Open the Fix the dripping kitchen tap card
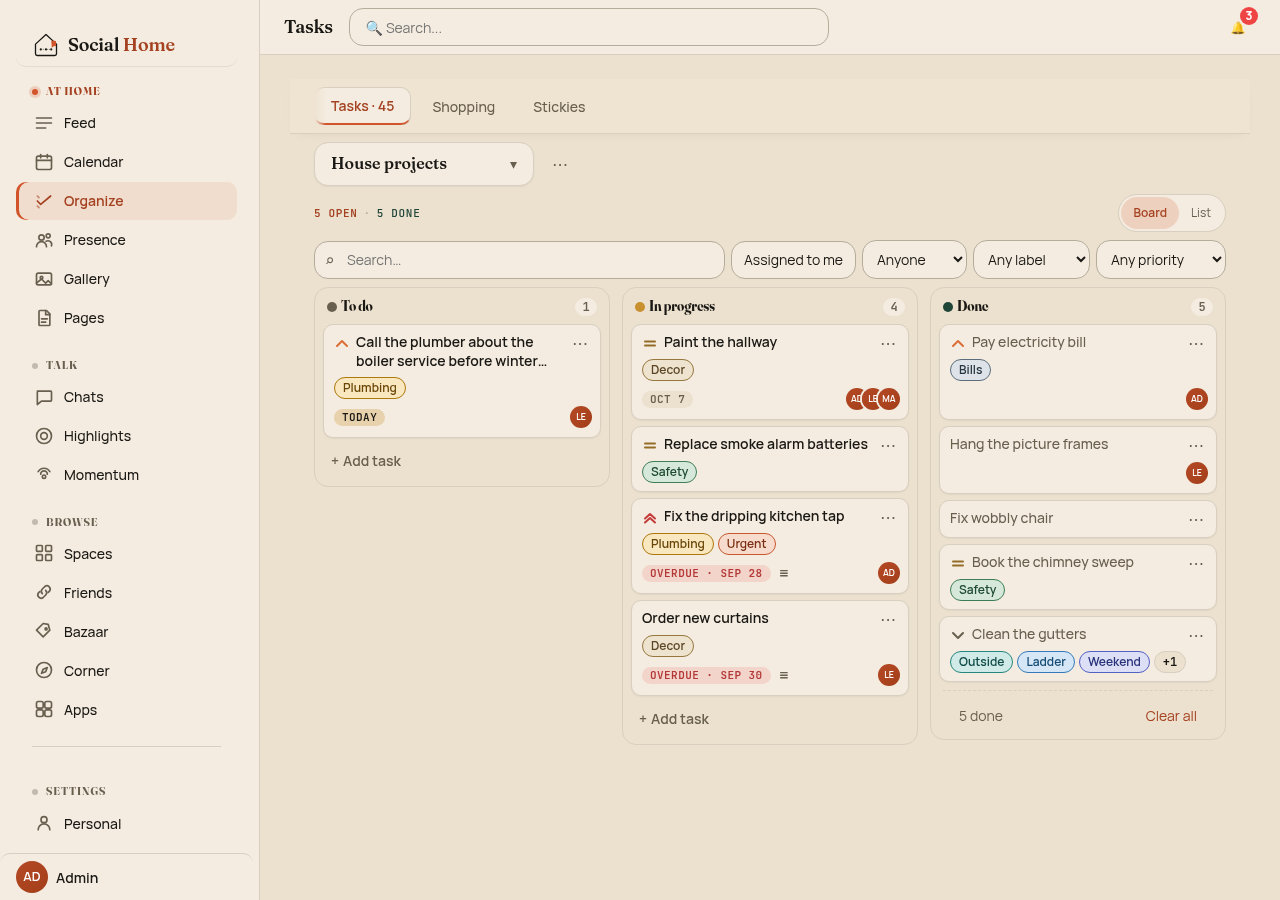Screen dimensions: 1280x900 (x=770, y=546)
